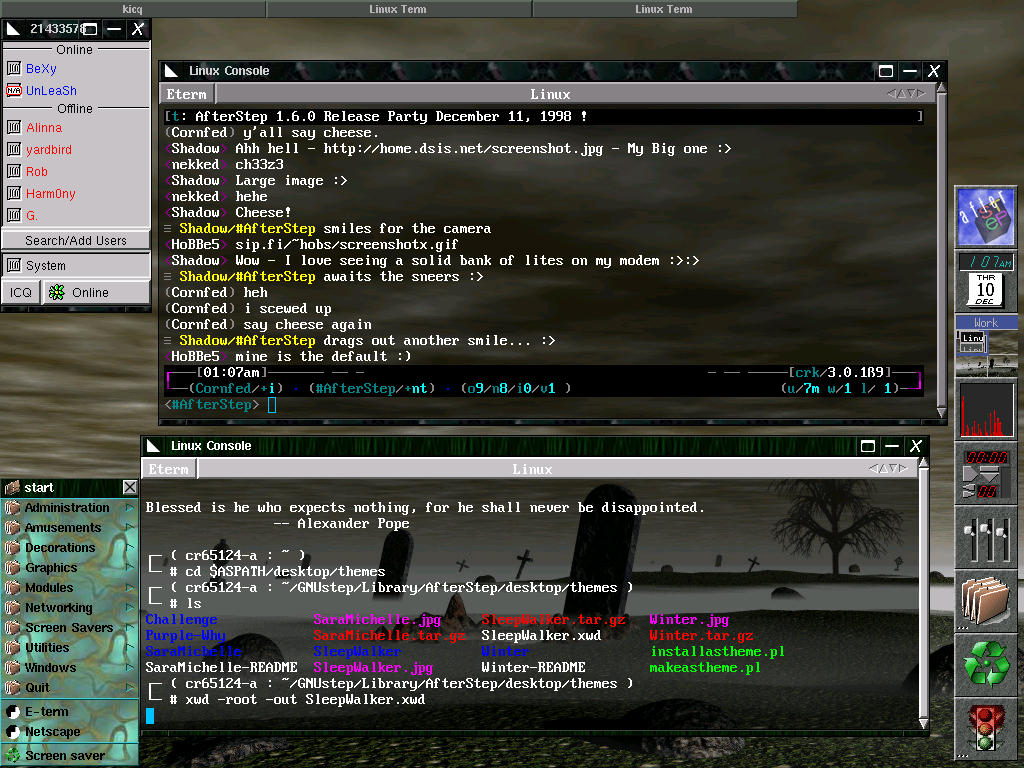Open the file folders wharf icon
The width and height of the screenshot is (1024, 768).
coord(986,600)
